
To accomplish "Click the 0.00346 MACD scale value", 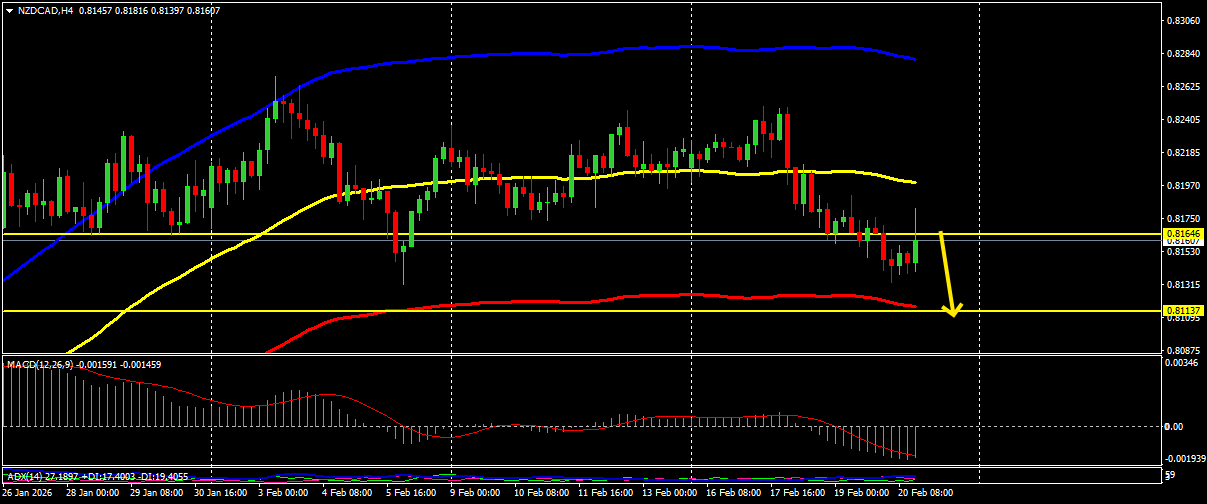I will [1183, 363].
